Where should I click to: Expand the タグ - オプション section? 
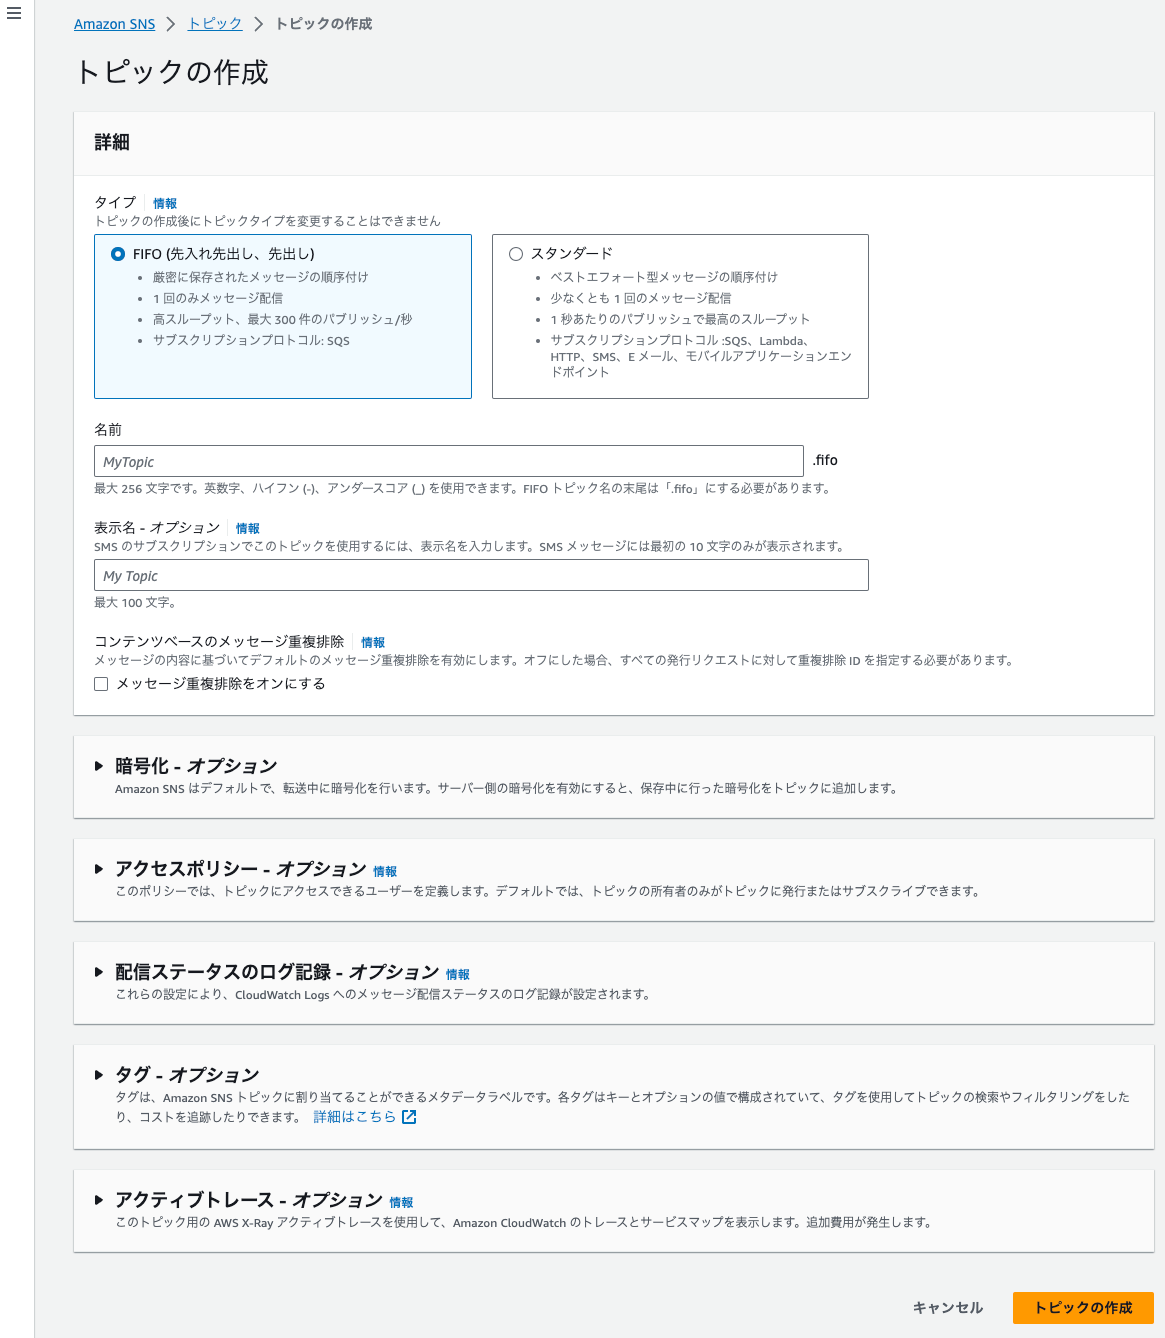click(x=99, y=1075)
